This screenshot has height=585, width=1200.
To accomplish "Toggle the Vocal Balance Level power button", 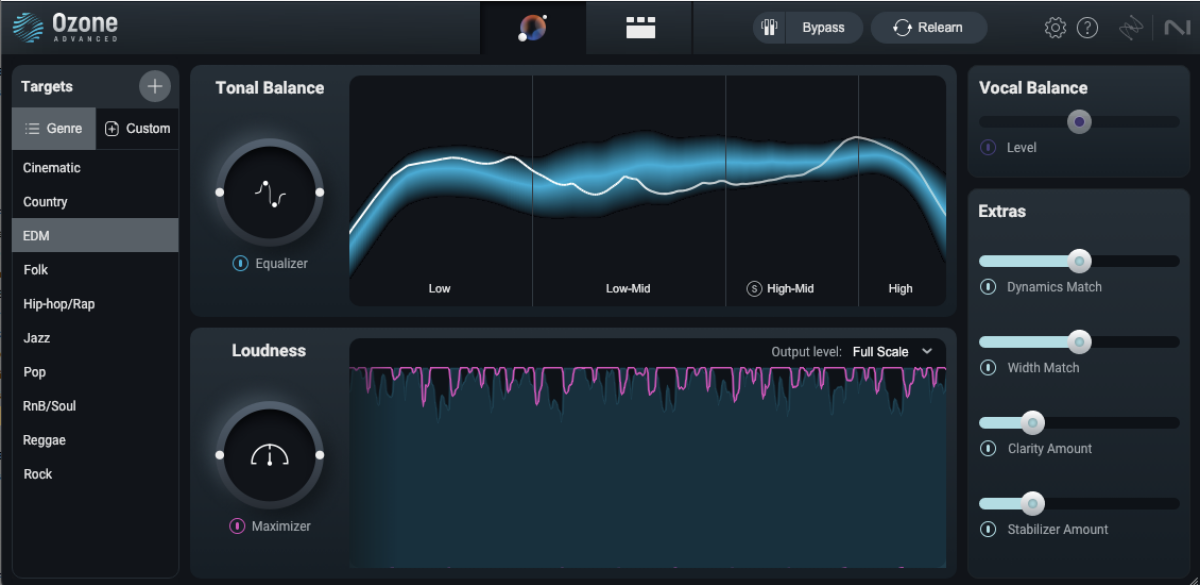I will pyautogui.click(x=988, y=148).
